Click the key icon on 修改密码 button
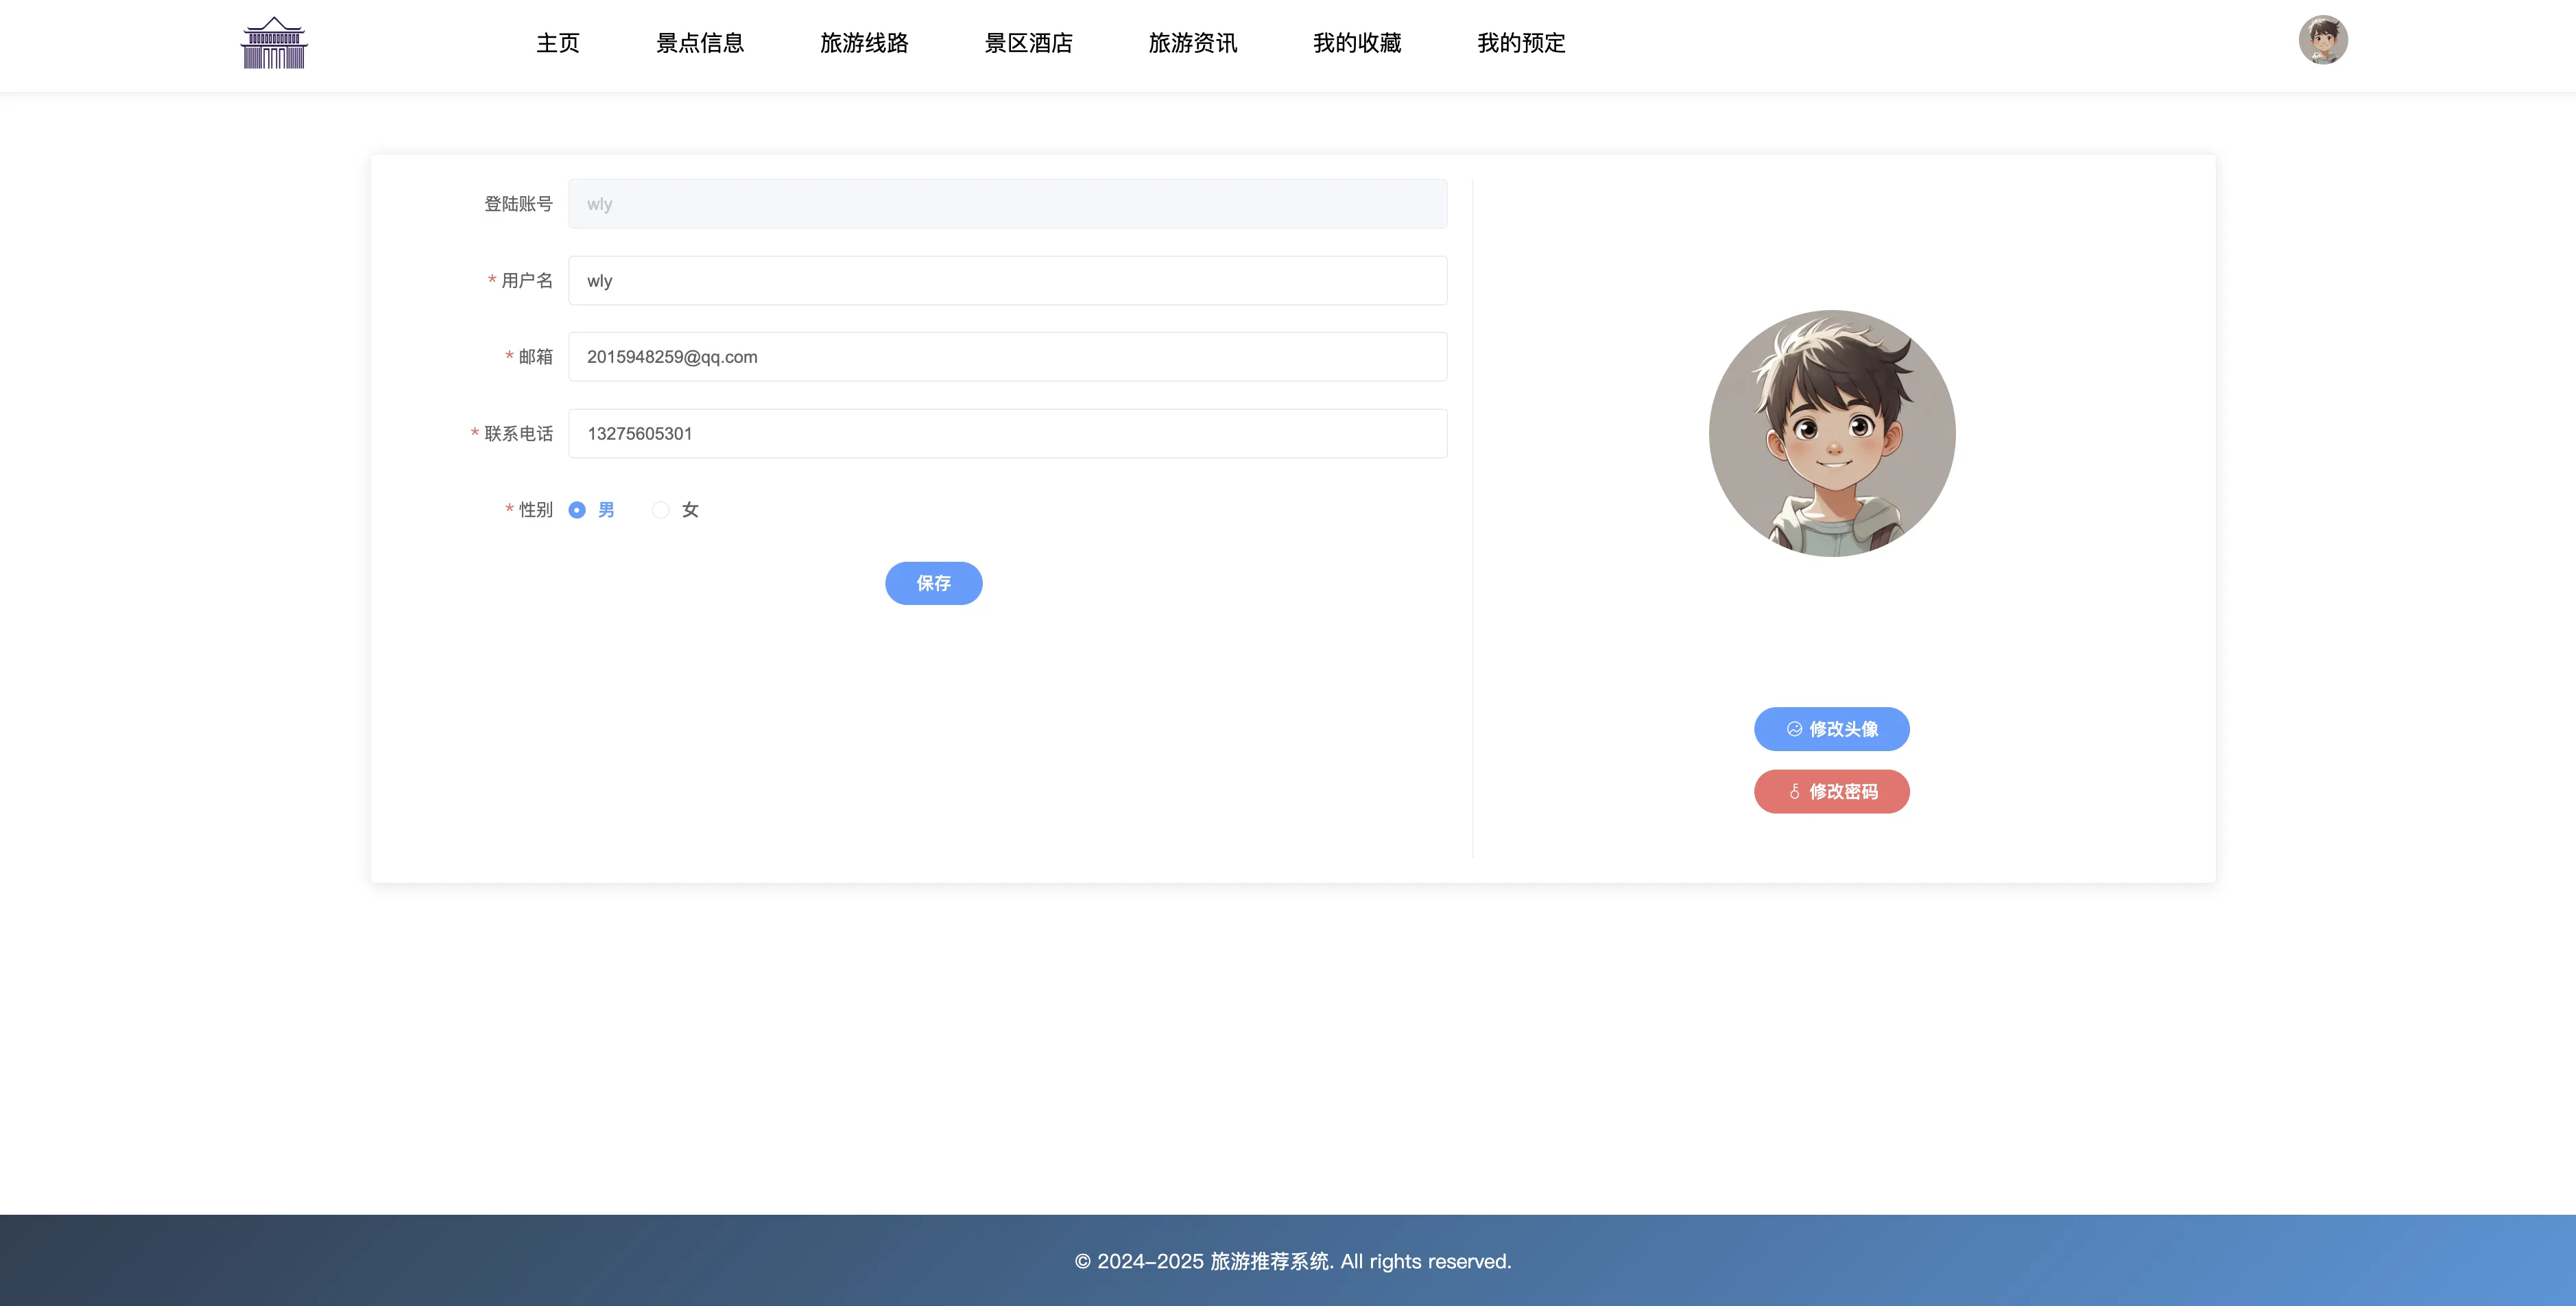This screenshot has height=1306, width=2576. pos(1794,792)
